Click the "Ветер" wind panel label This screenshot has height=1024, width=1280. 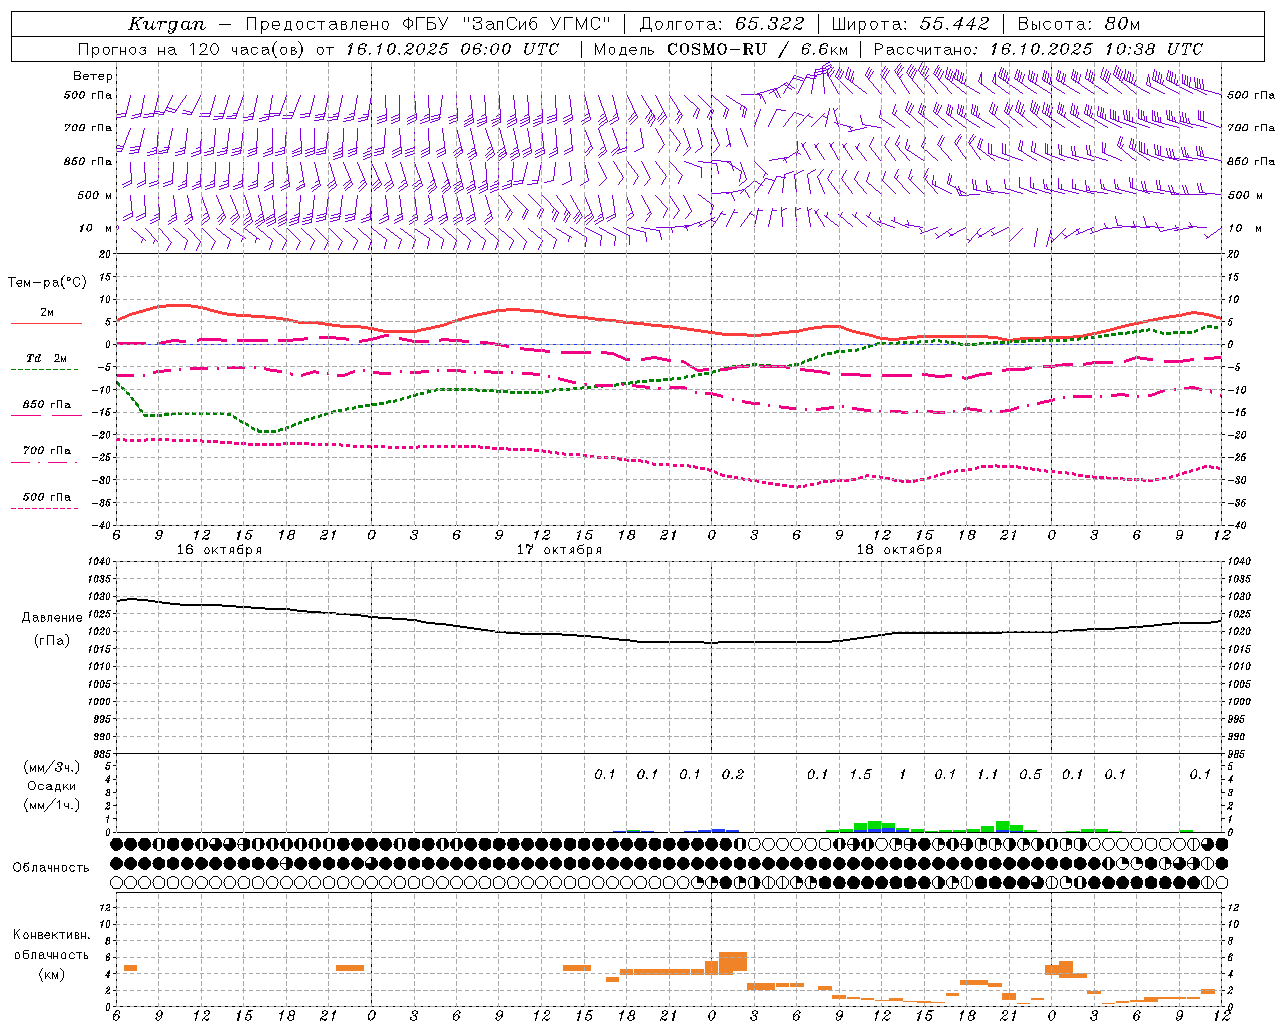(x=93, y=76)
